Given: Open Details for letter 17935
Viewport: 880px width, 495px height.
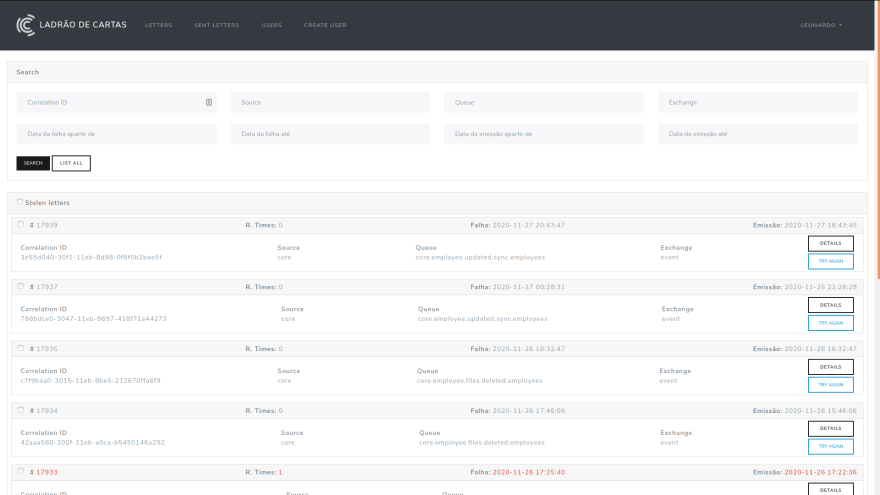Looking at the screenshot, I should [831, 367].
